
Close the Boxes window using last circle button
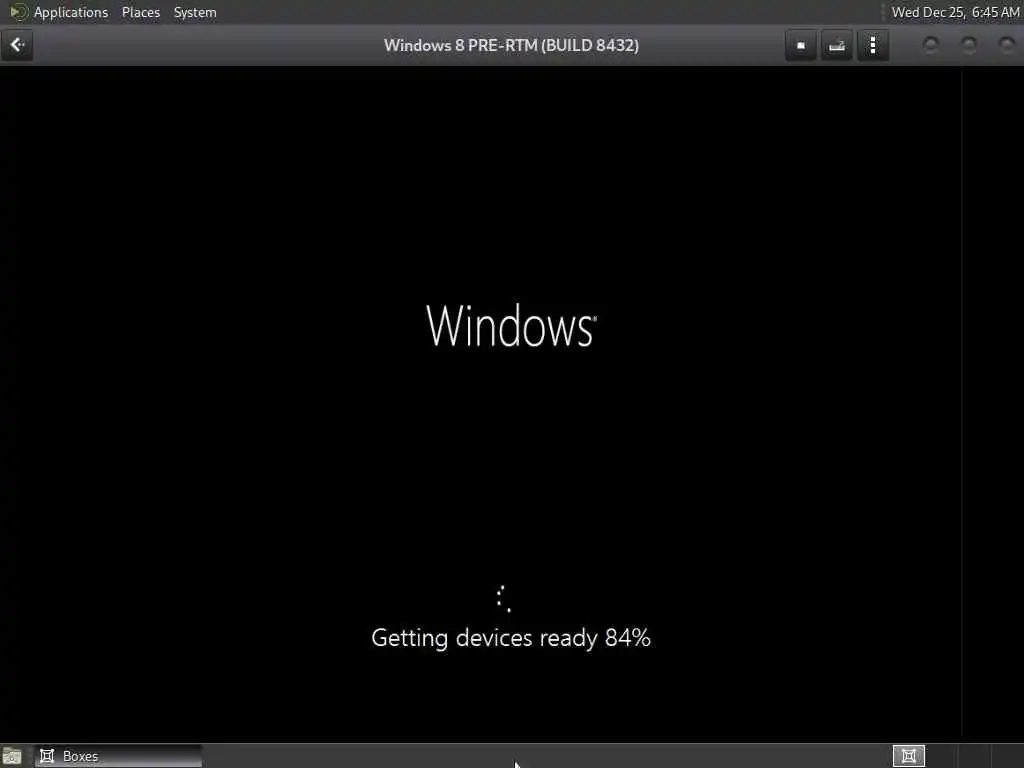(x=1007, y=45)
